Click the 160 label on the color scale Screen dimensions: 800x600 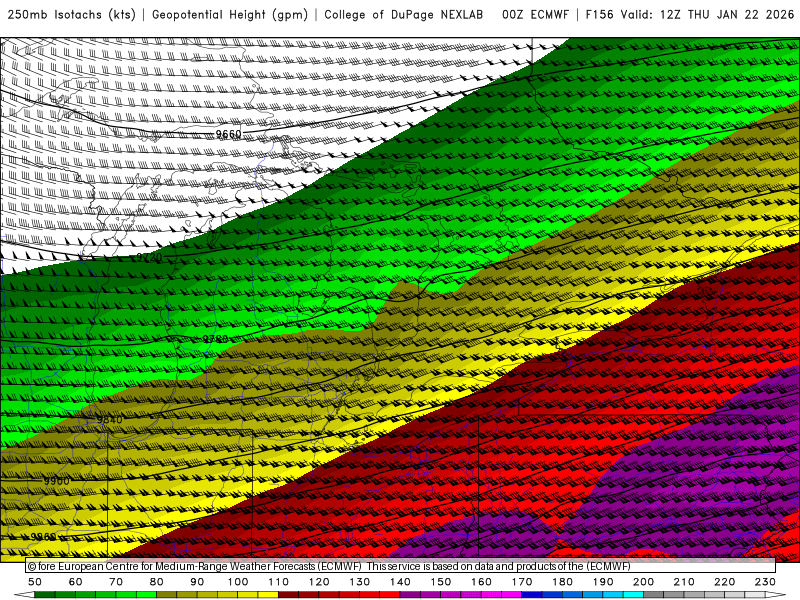(x=482, y=582)
